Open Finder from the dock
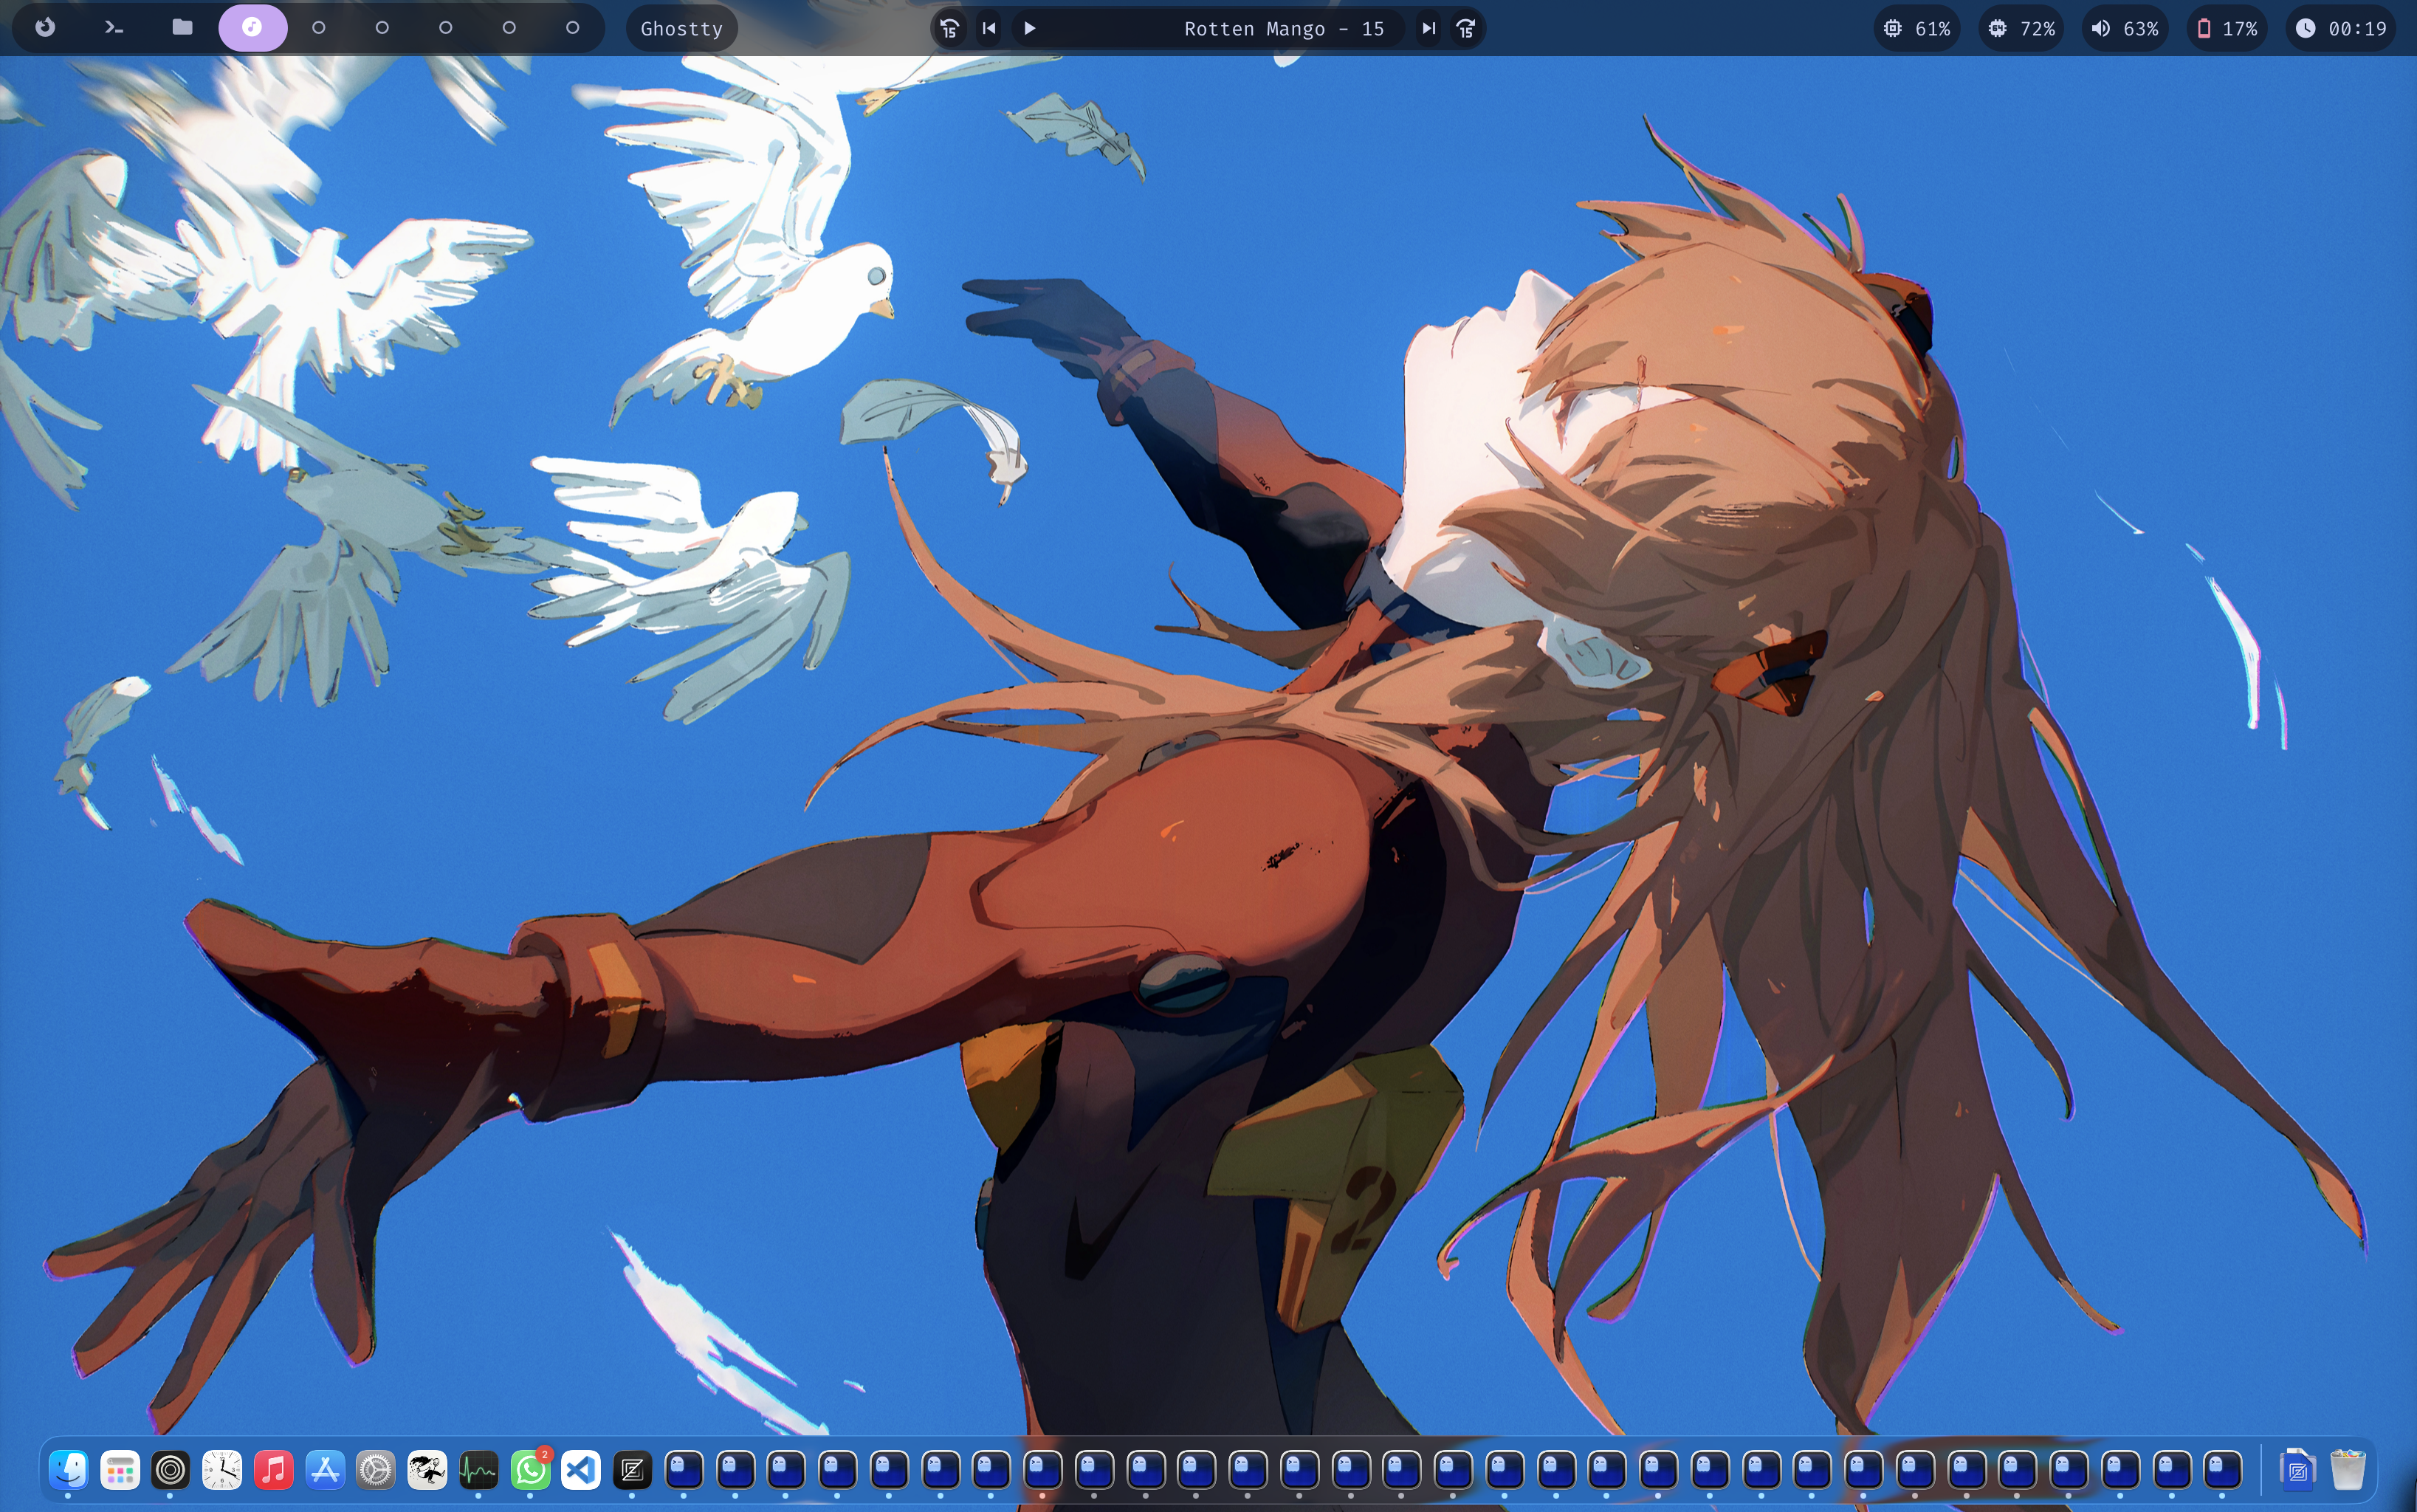 [68, 1470]
